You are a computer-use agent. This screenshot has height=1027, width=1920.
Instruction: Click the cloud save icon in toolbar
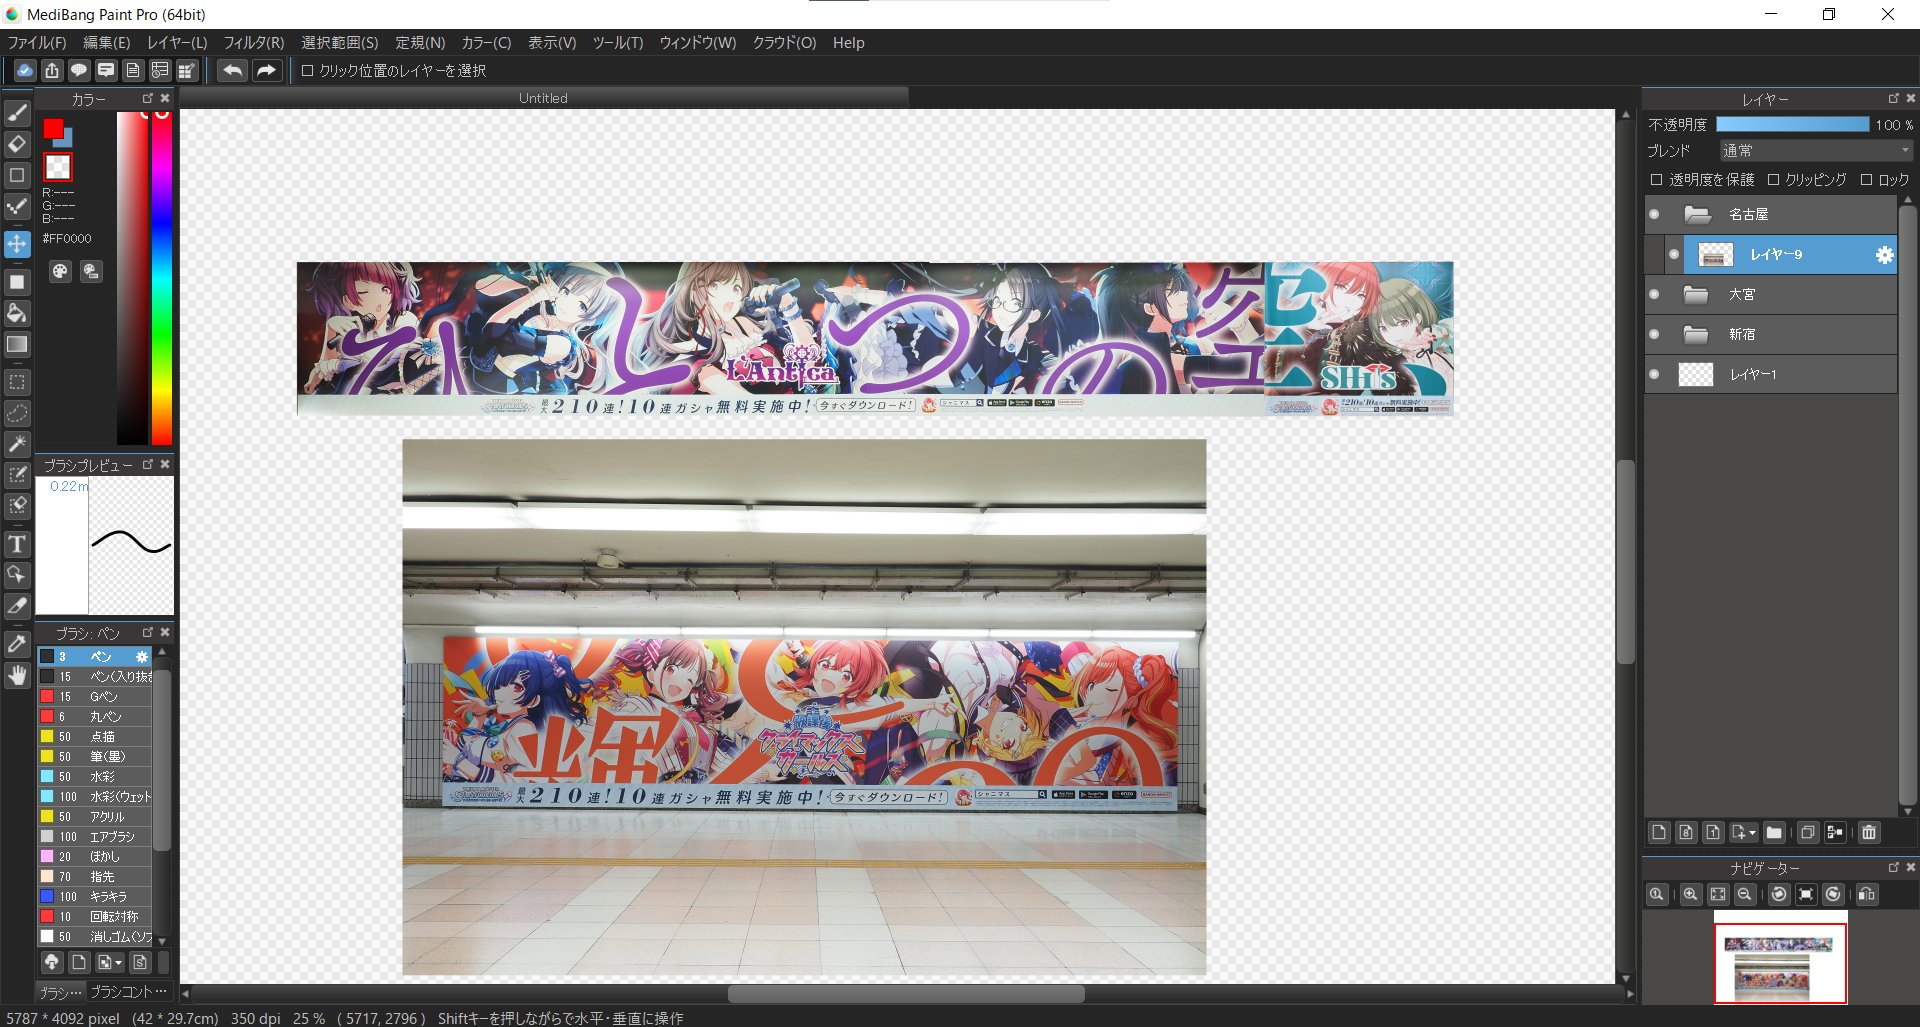25,71
